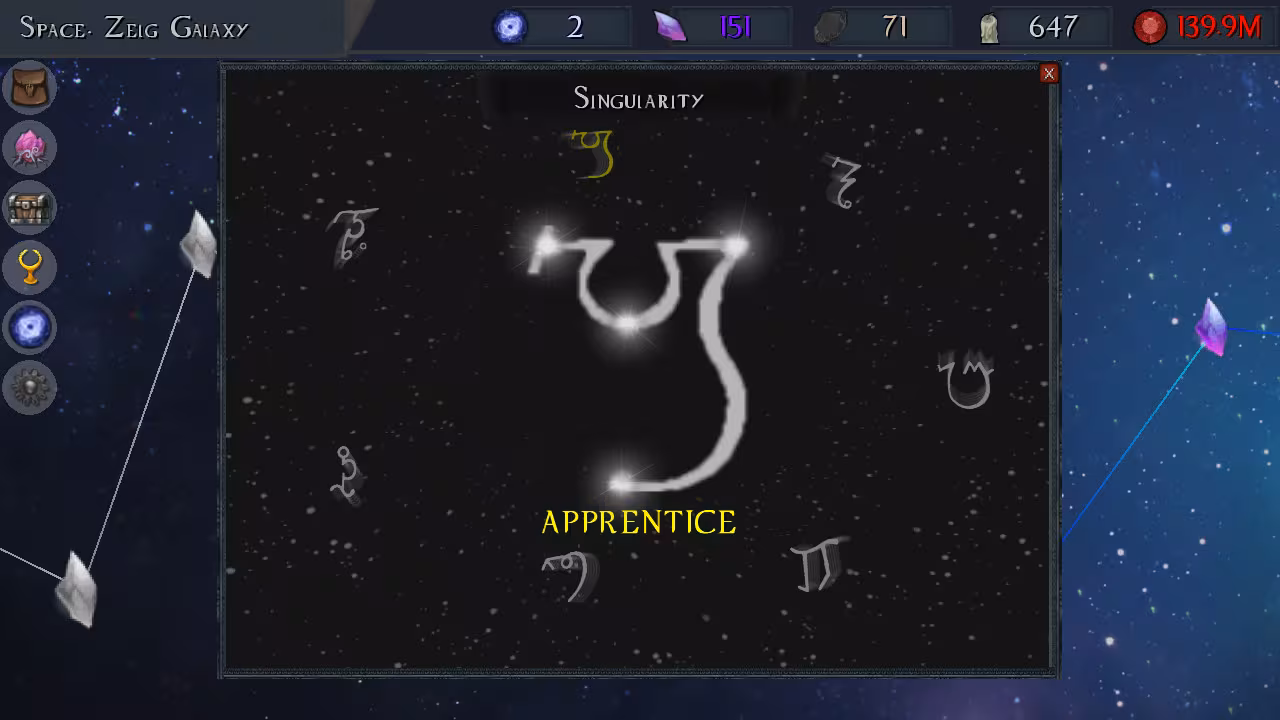Open the pink crystal creature sidebar icon

[x=30, y=148]
